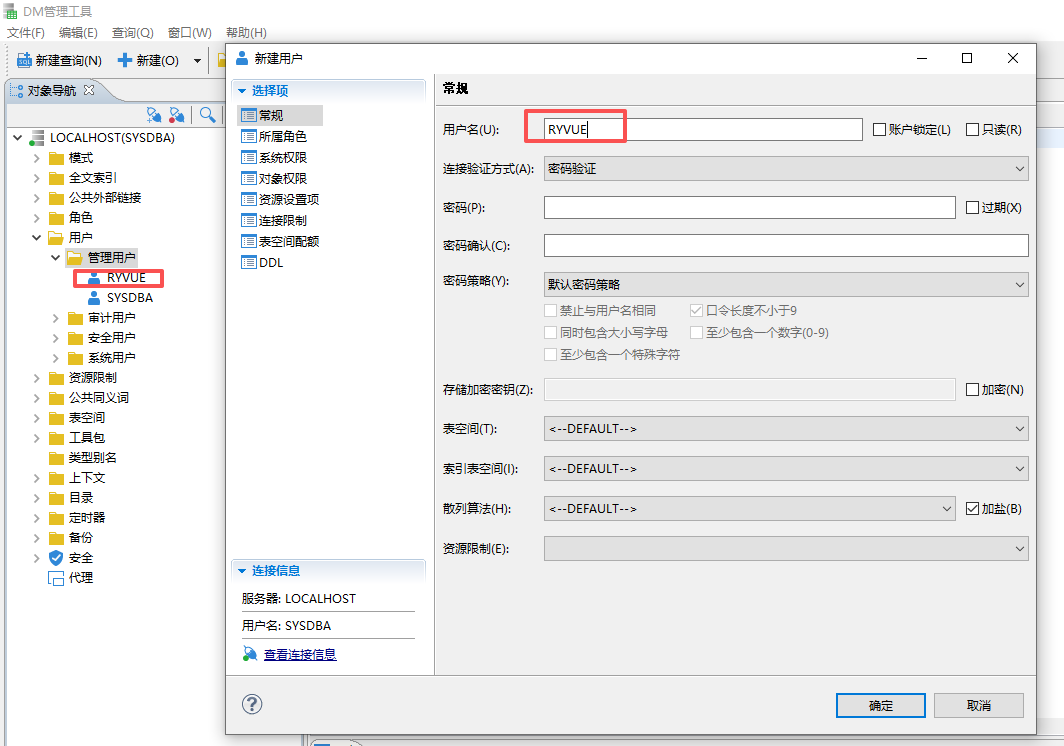Click into the 用户名(U) field
This screenshot has width=1064, height=746.
click(703, 130)
